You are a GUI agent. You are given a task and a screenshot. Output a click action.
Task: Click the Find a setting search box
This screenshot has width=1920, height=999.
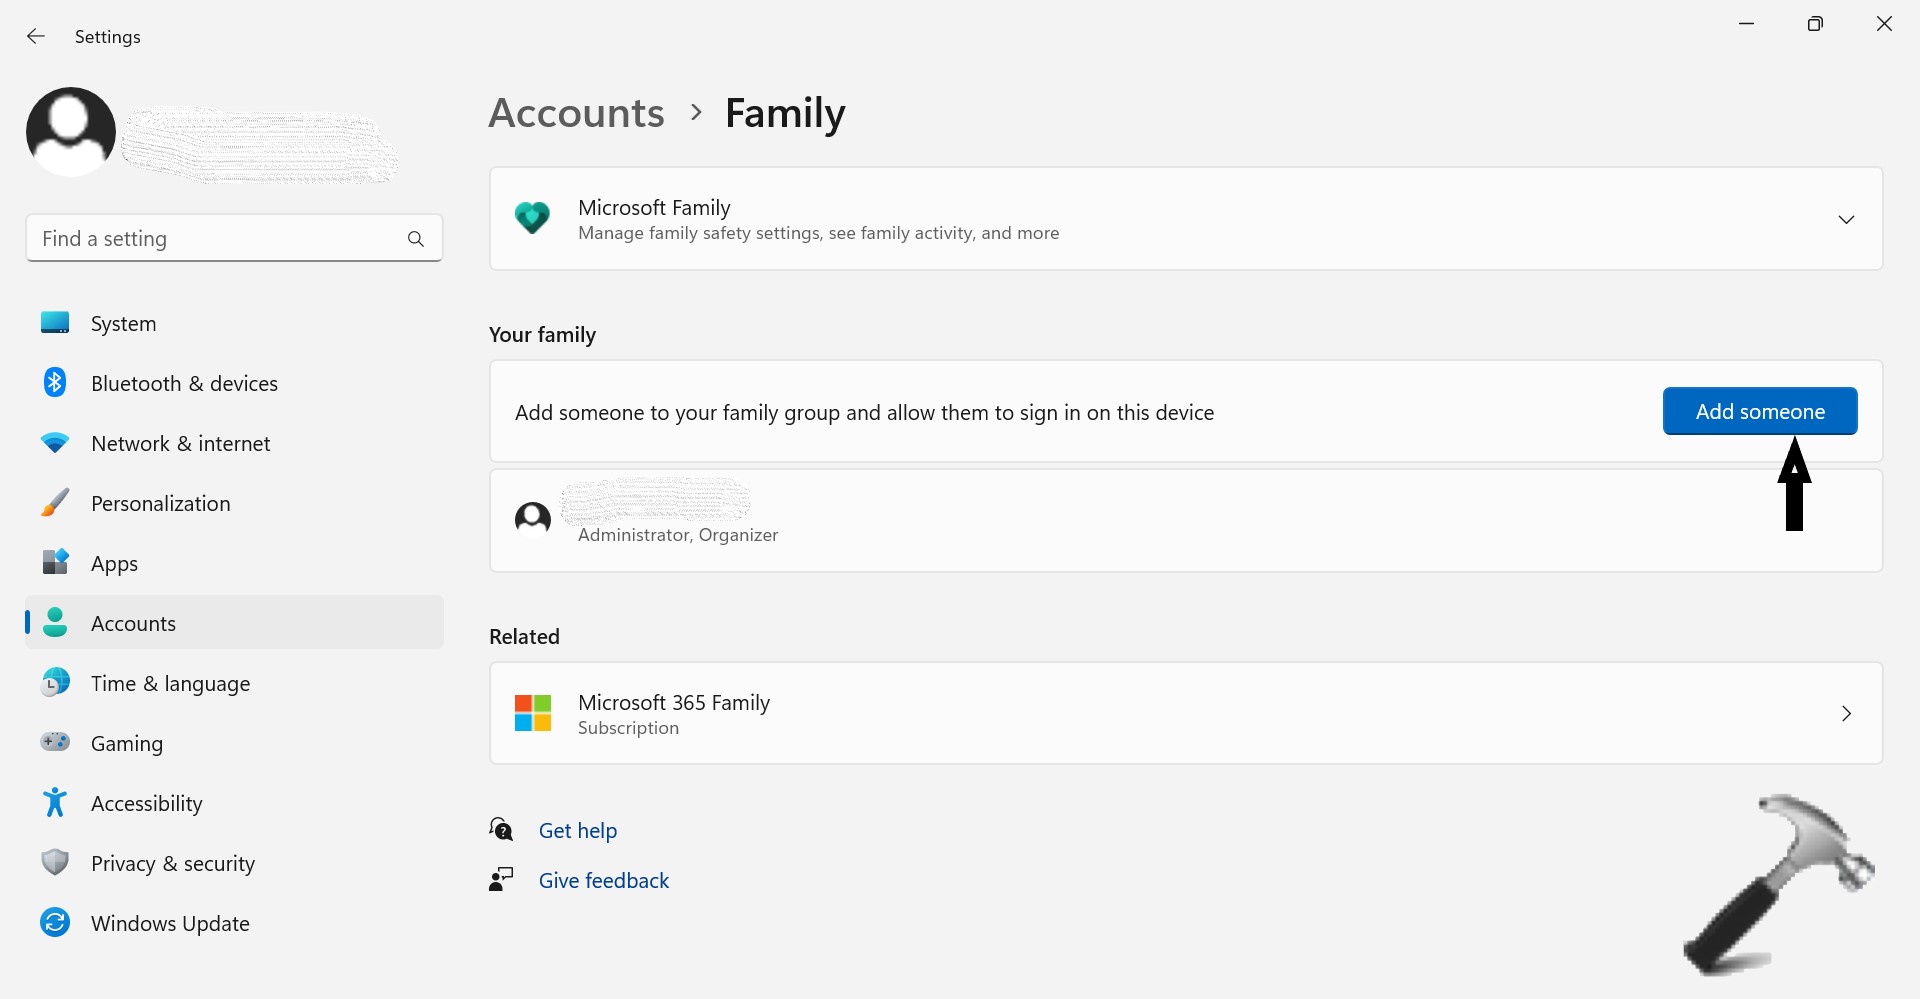coord(215,239)
